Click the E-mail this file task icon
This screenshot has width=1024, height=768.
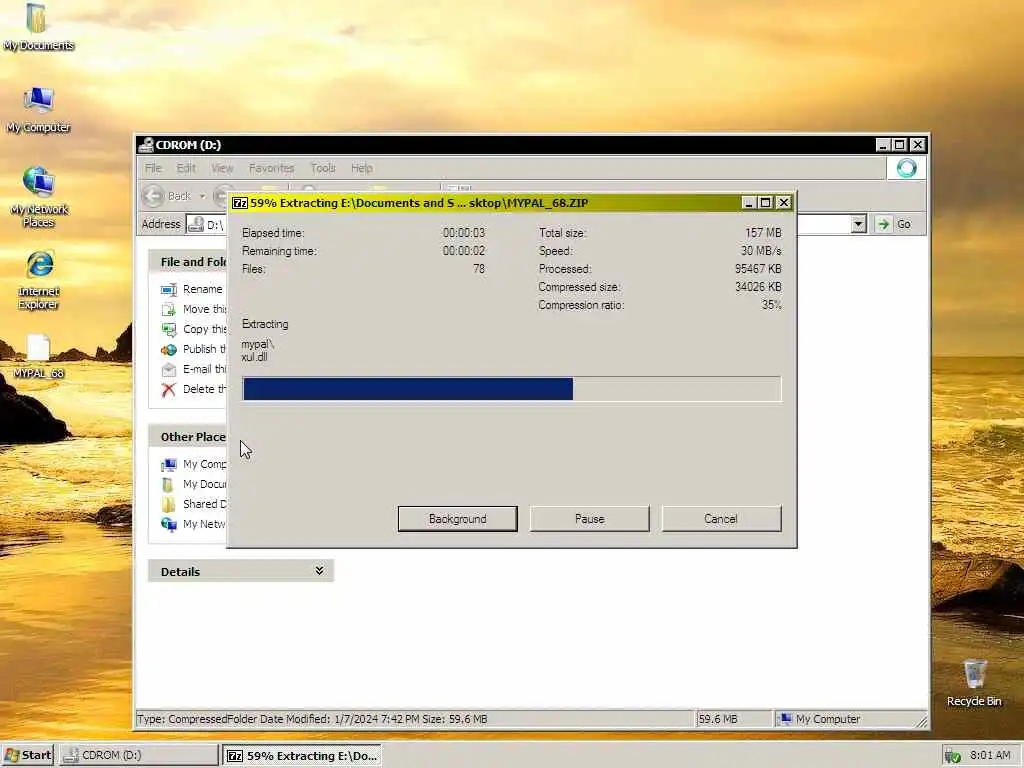coord(168,370)
